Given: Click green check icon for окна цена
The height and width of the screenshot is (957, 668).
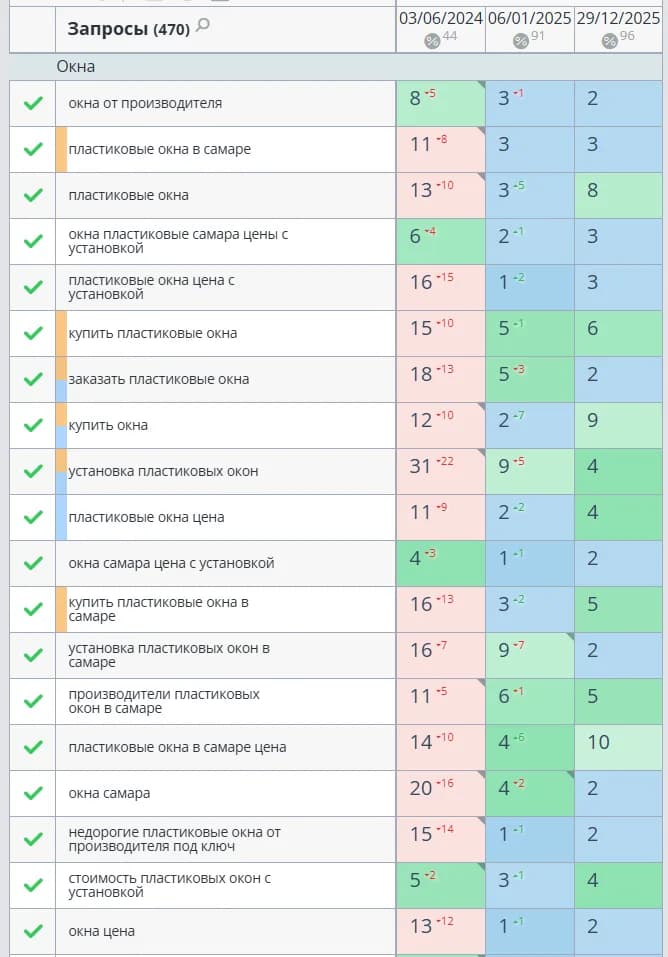Looking at the screenshot, I should [x=33, y=931].
